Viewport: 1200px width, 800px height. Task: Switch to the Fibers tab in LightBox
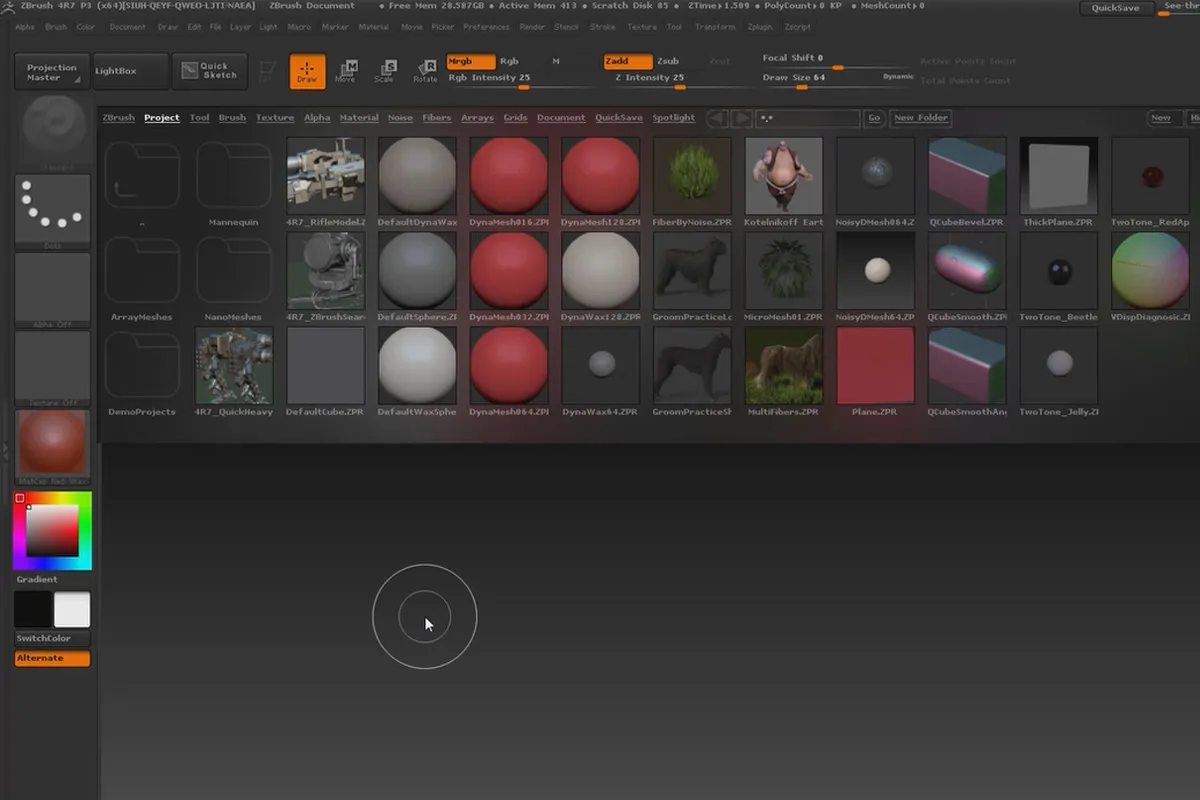pyautogui.click(x=437, y=118)
